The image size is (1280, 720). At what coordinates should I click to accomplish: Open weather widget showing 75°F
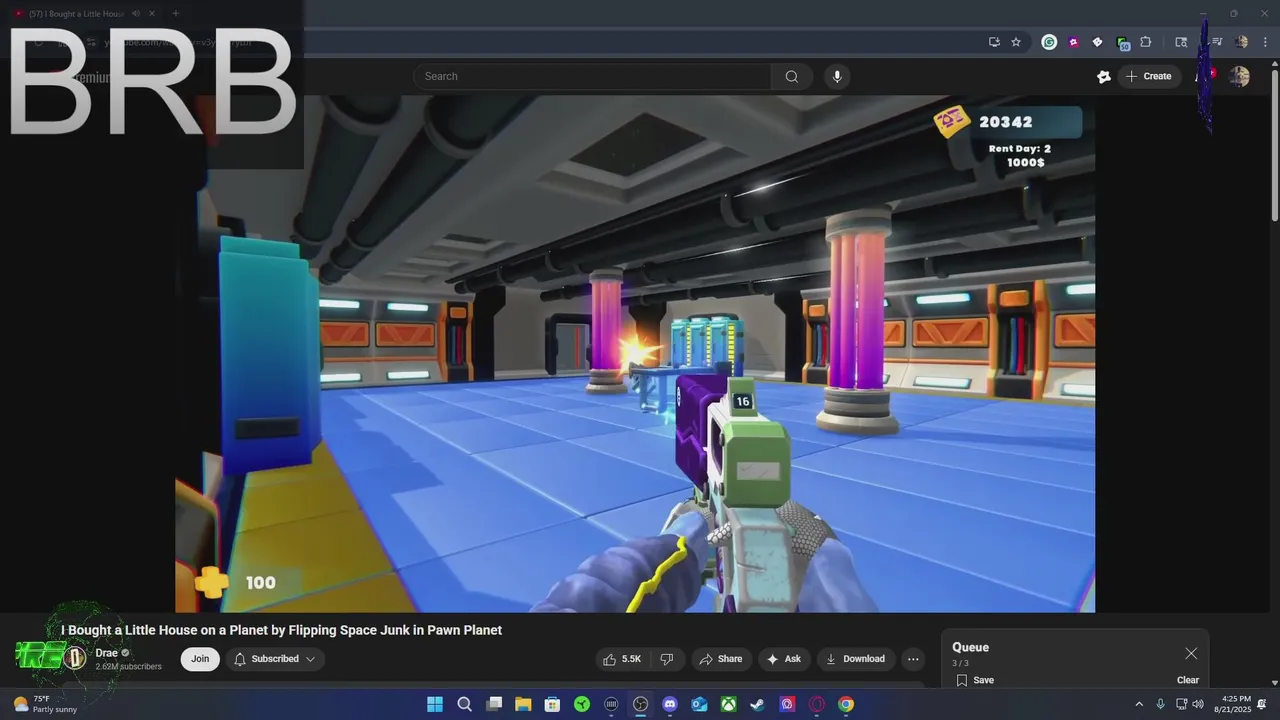click(45, 704)
